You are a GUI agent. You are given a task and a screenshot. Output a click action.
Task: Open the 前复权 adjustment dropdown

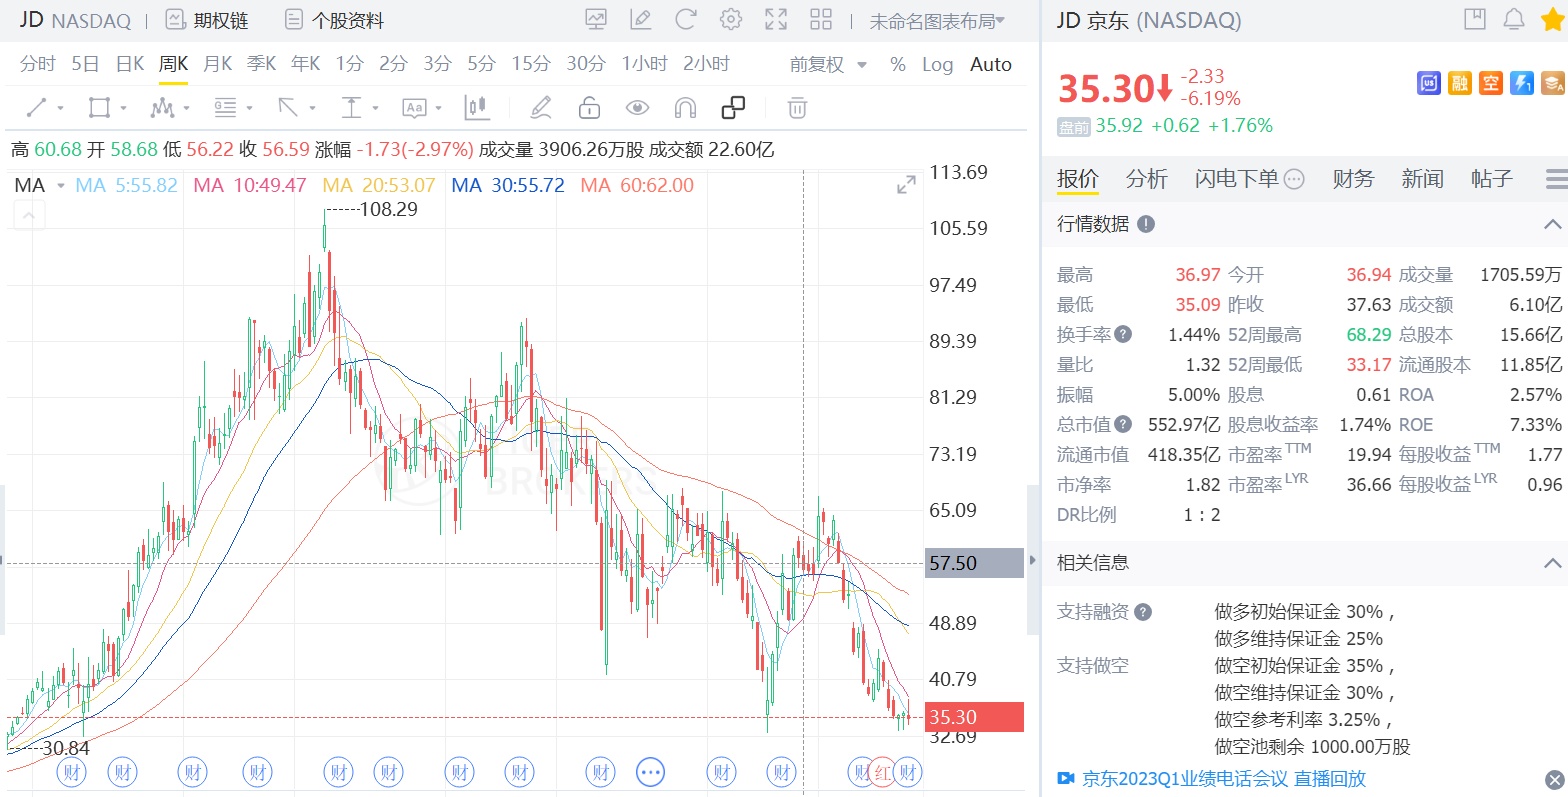tap(828, 64)
